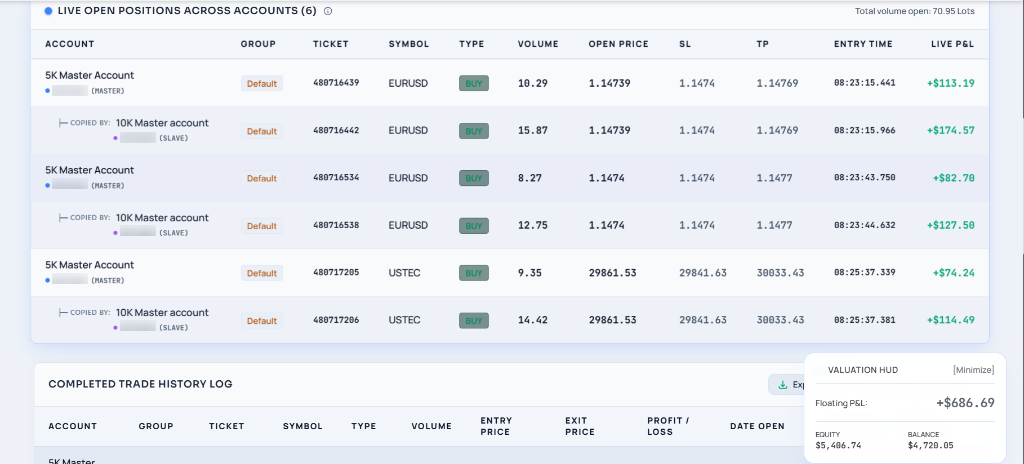Click the volume value 14.42
Image resolution: width=1024 pixels, height=464 pixels.
tap(533, 320)
